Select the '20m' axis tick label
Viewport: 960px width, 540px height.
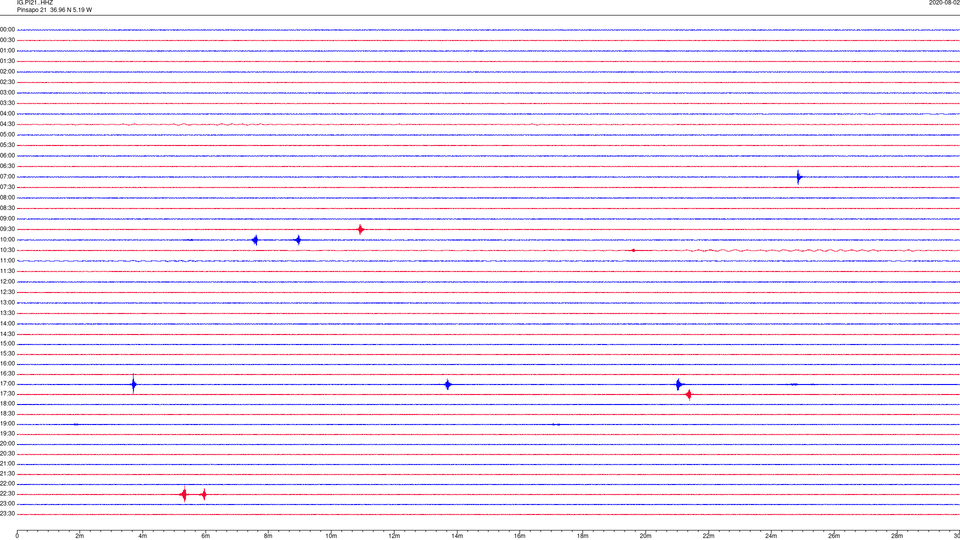coord(645,536)
